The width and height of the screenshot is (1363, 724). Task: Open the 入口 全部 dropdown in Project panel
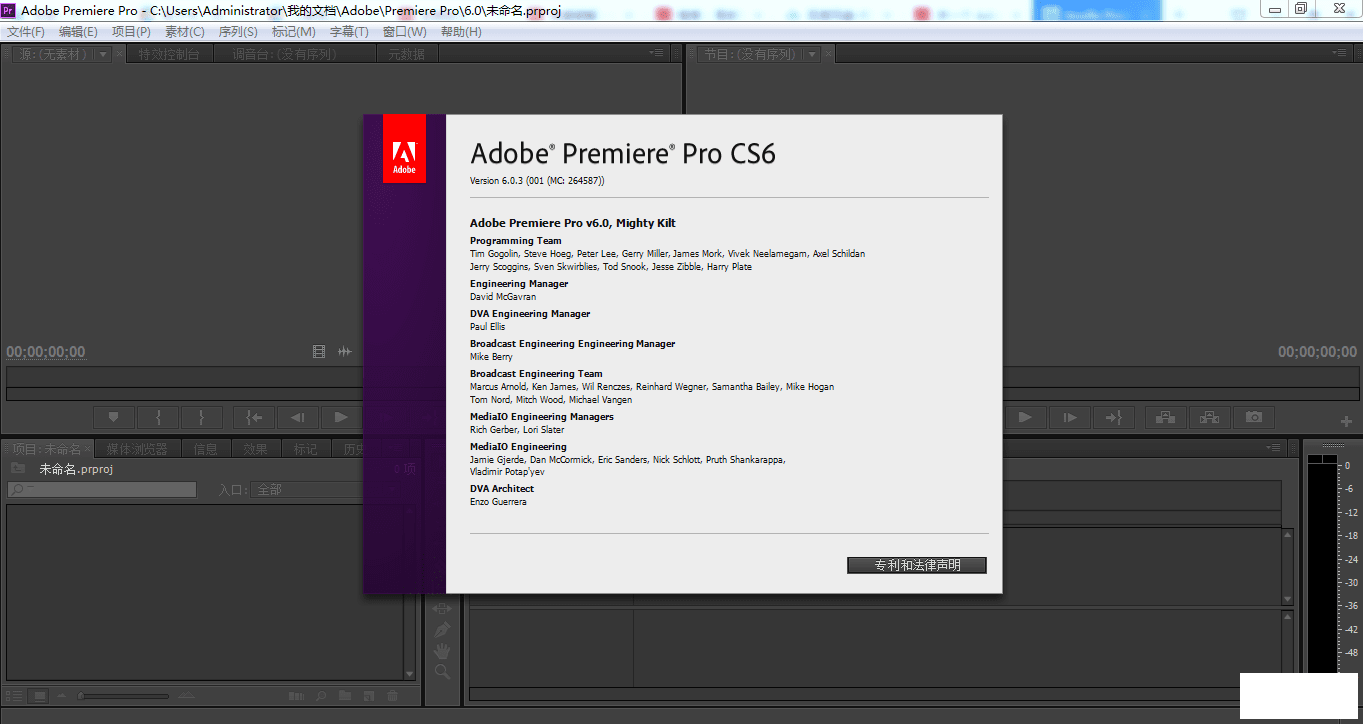click(x=308, y=490)
